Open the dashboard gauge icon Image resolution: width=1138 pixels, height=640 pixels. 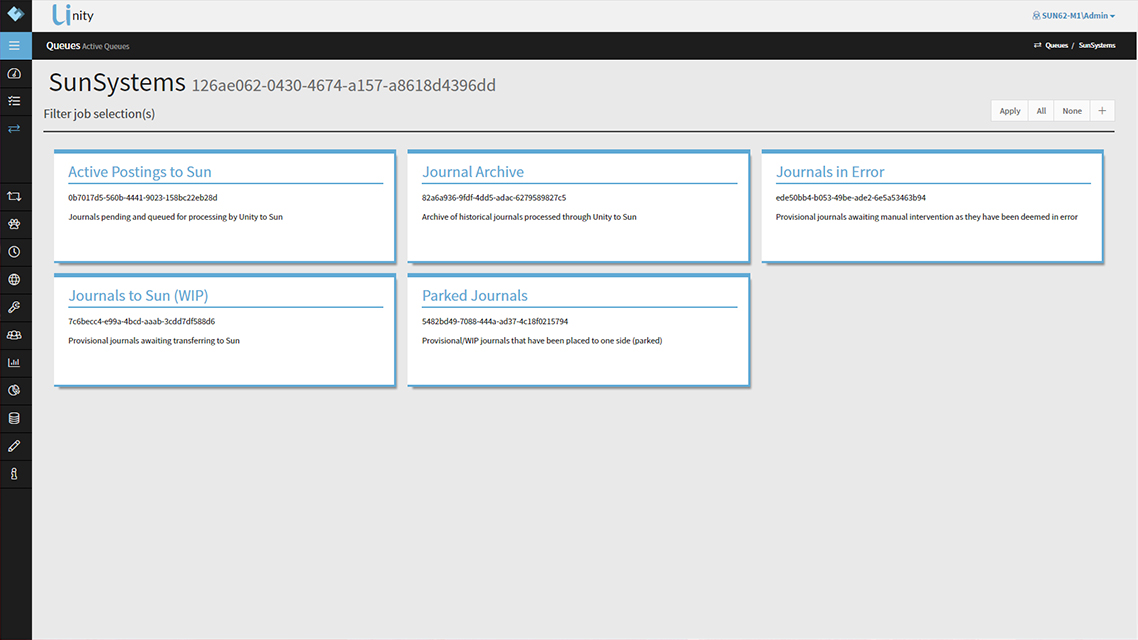(x=15, y=73)
